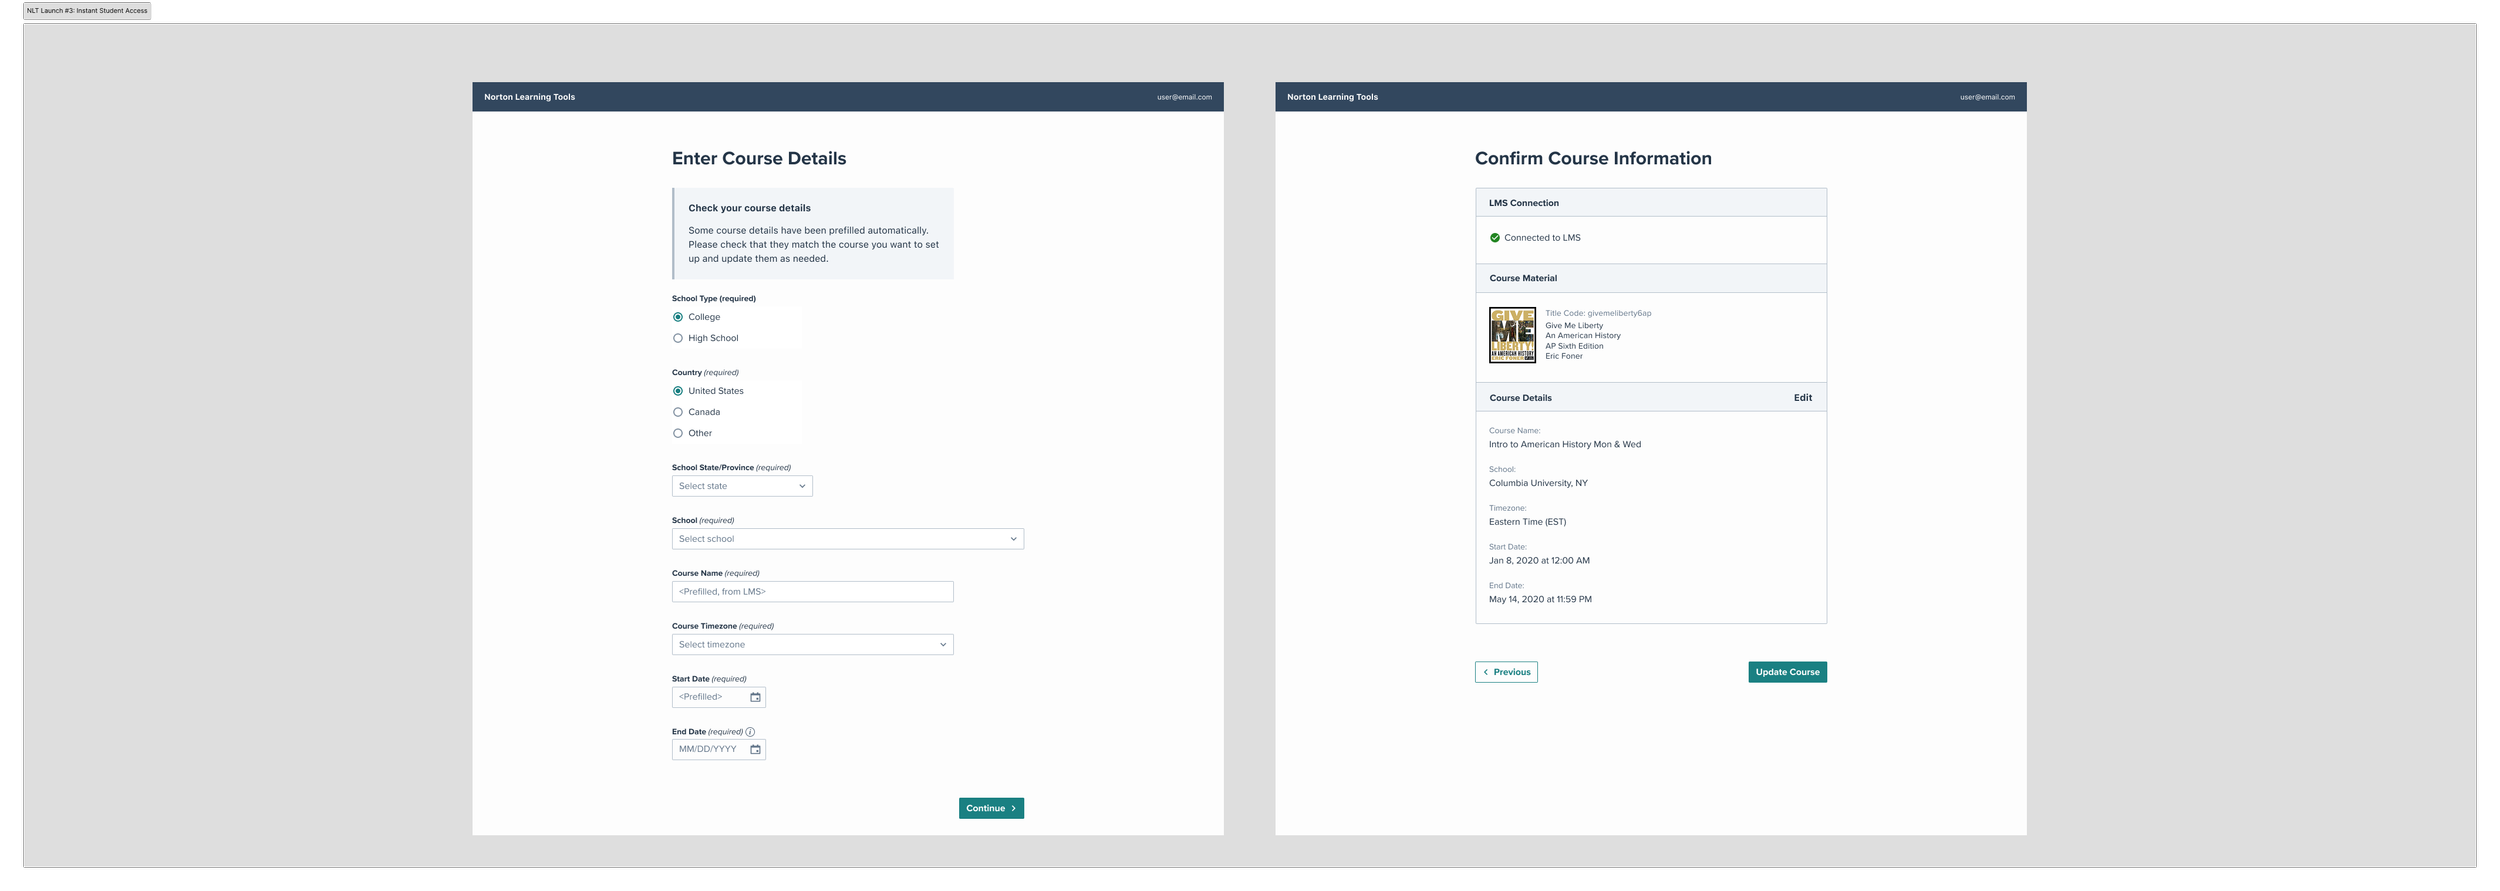Viewport: 2500px width, 891px height.
Task: Click Norton Learning Tools on Confirm Course Information page
Action: click(x=1332, y=97)
